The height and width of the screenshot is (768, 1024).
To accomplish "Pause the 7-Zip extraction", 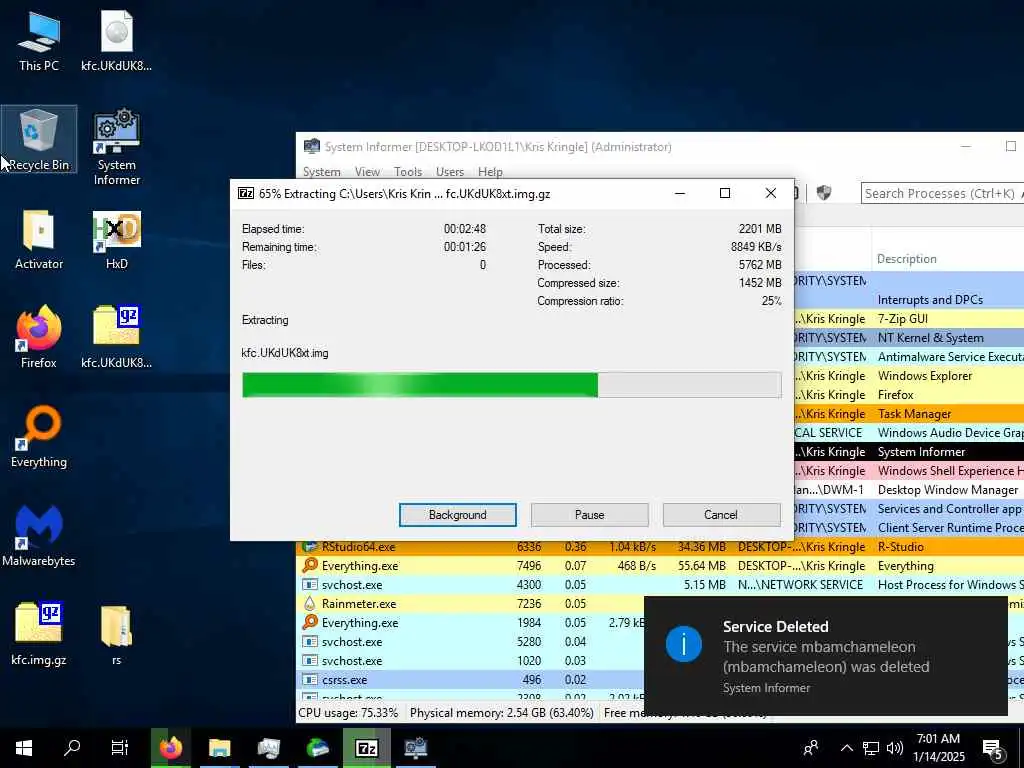I will 590,515.
